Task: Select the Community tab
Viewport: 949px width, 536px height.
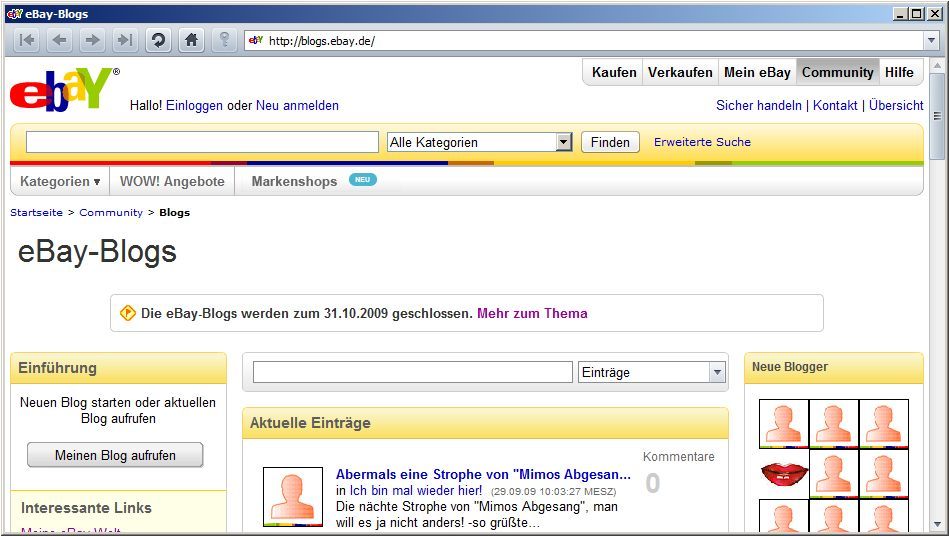Action: 838,73
